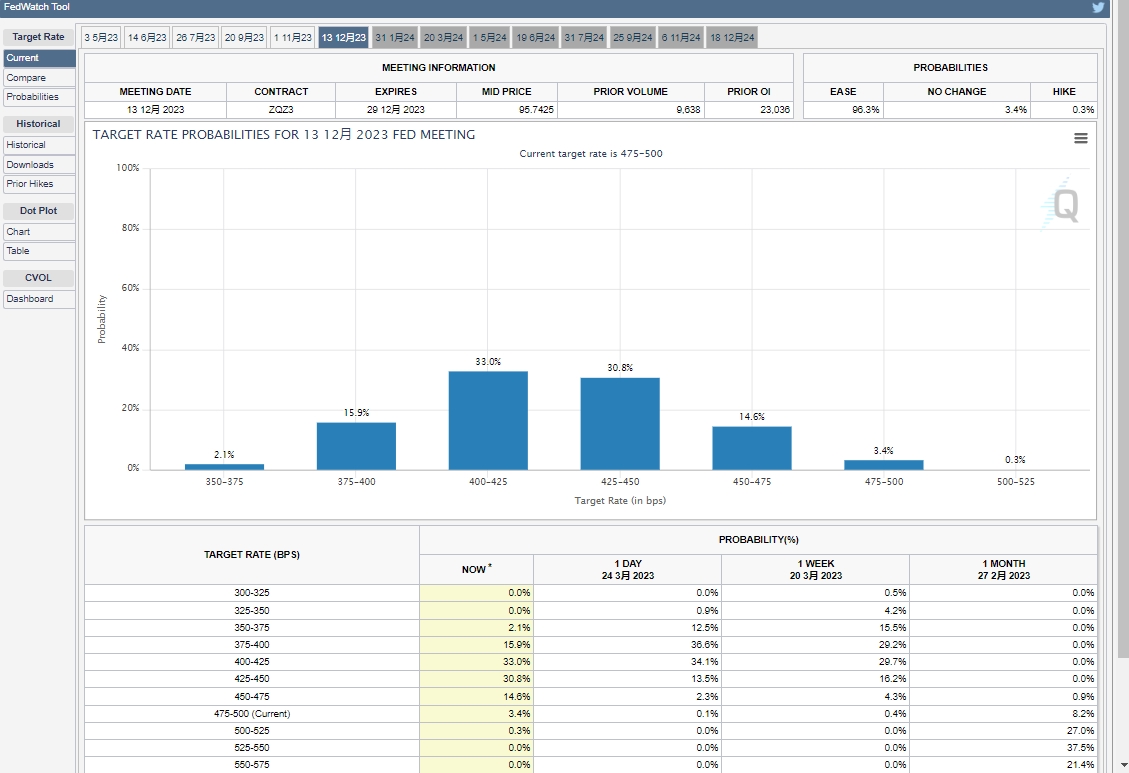Click the QuikStrike Q logo watermark

[x=1062, y=208]
